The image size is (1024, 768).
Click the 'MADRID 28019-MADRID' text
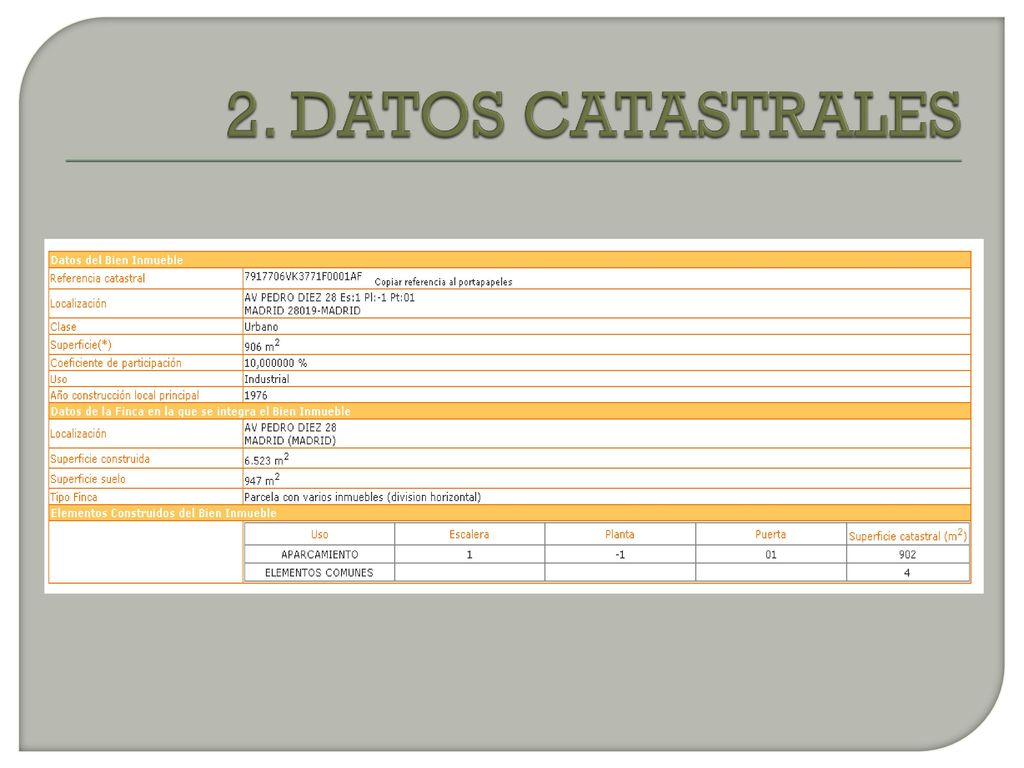pyautogui.click(x=302, y=310)
